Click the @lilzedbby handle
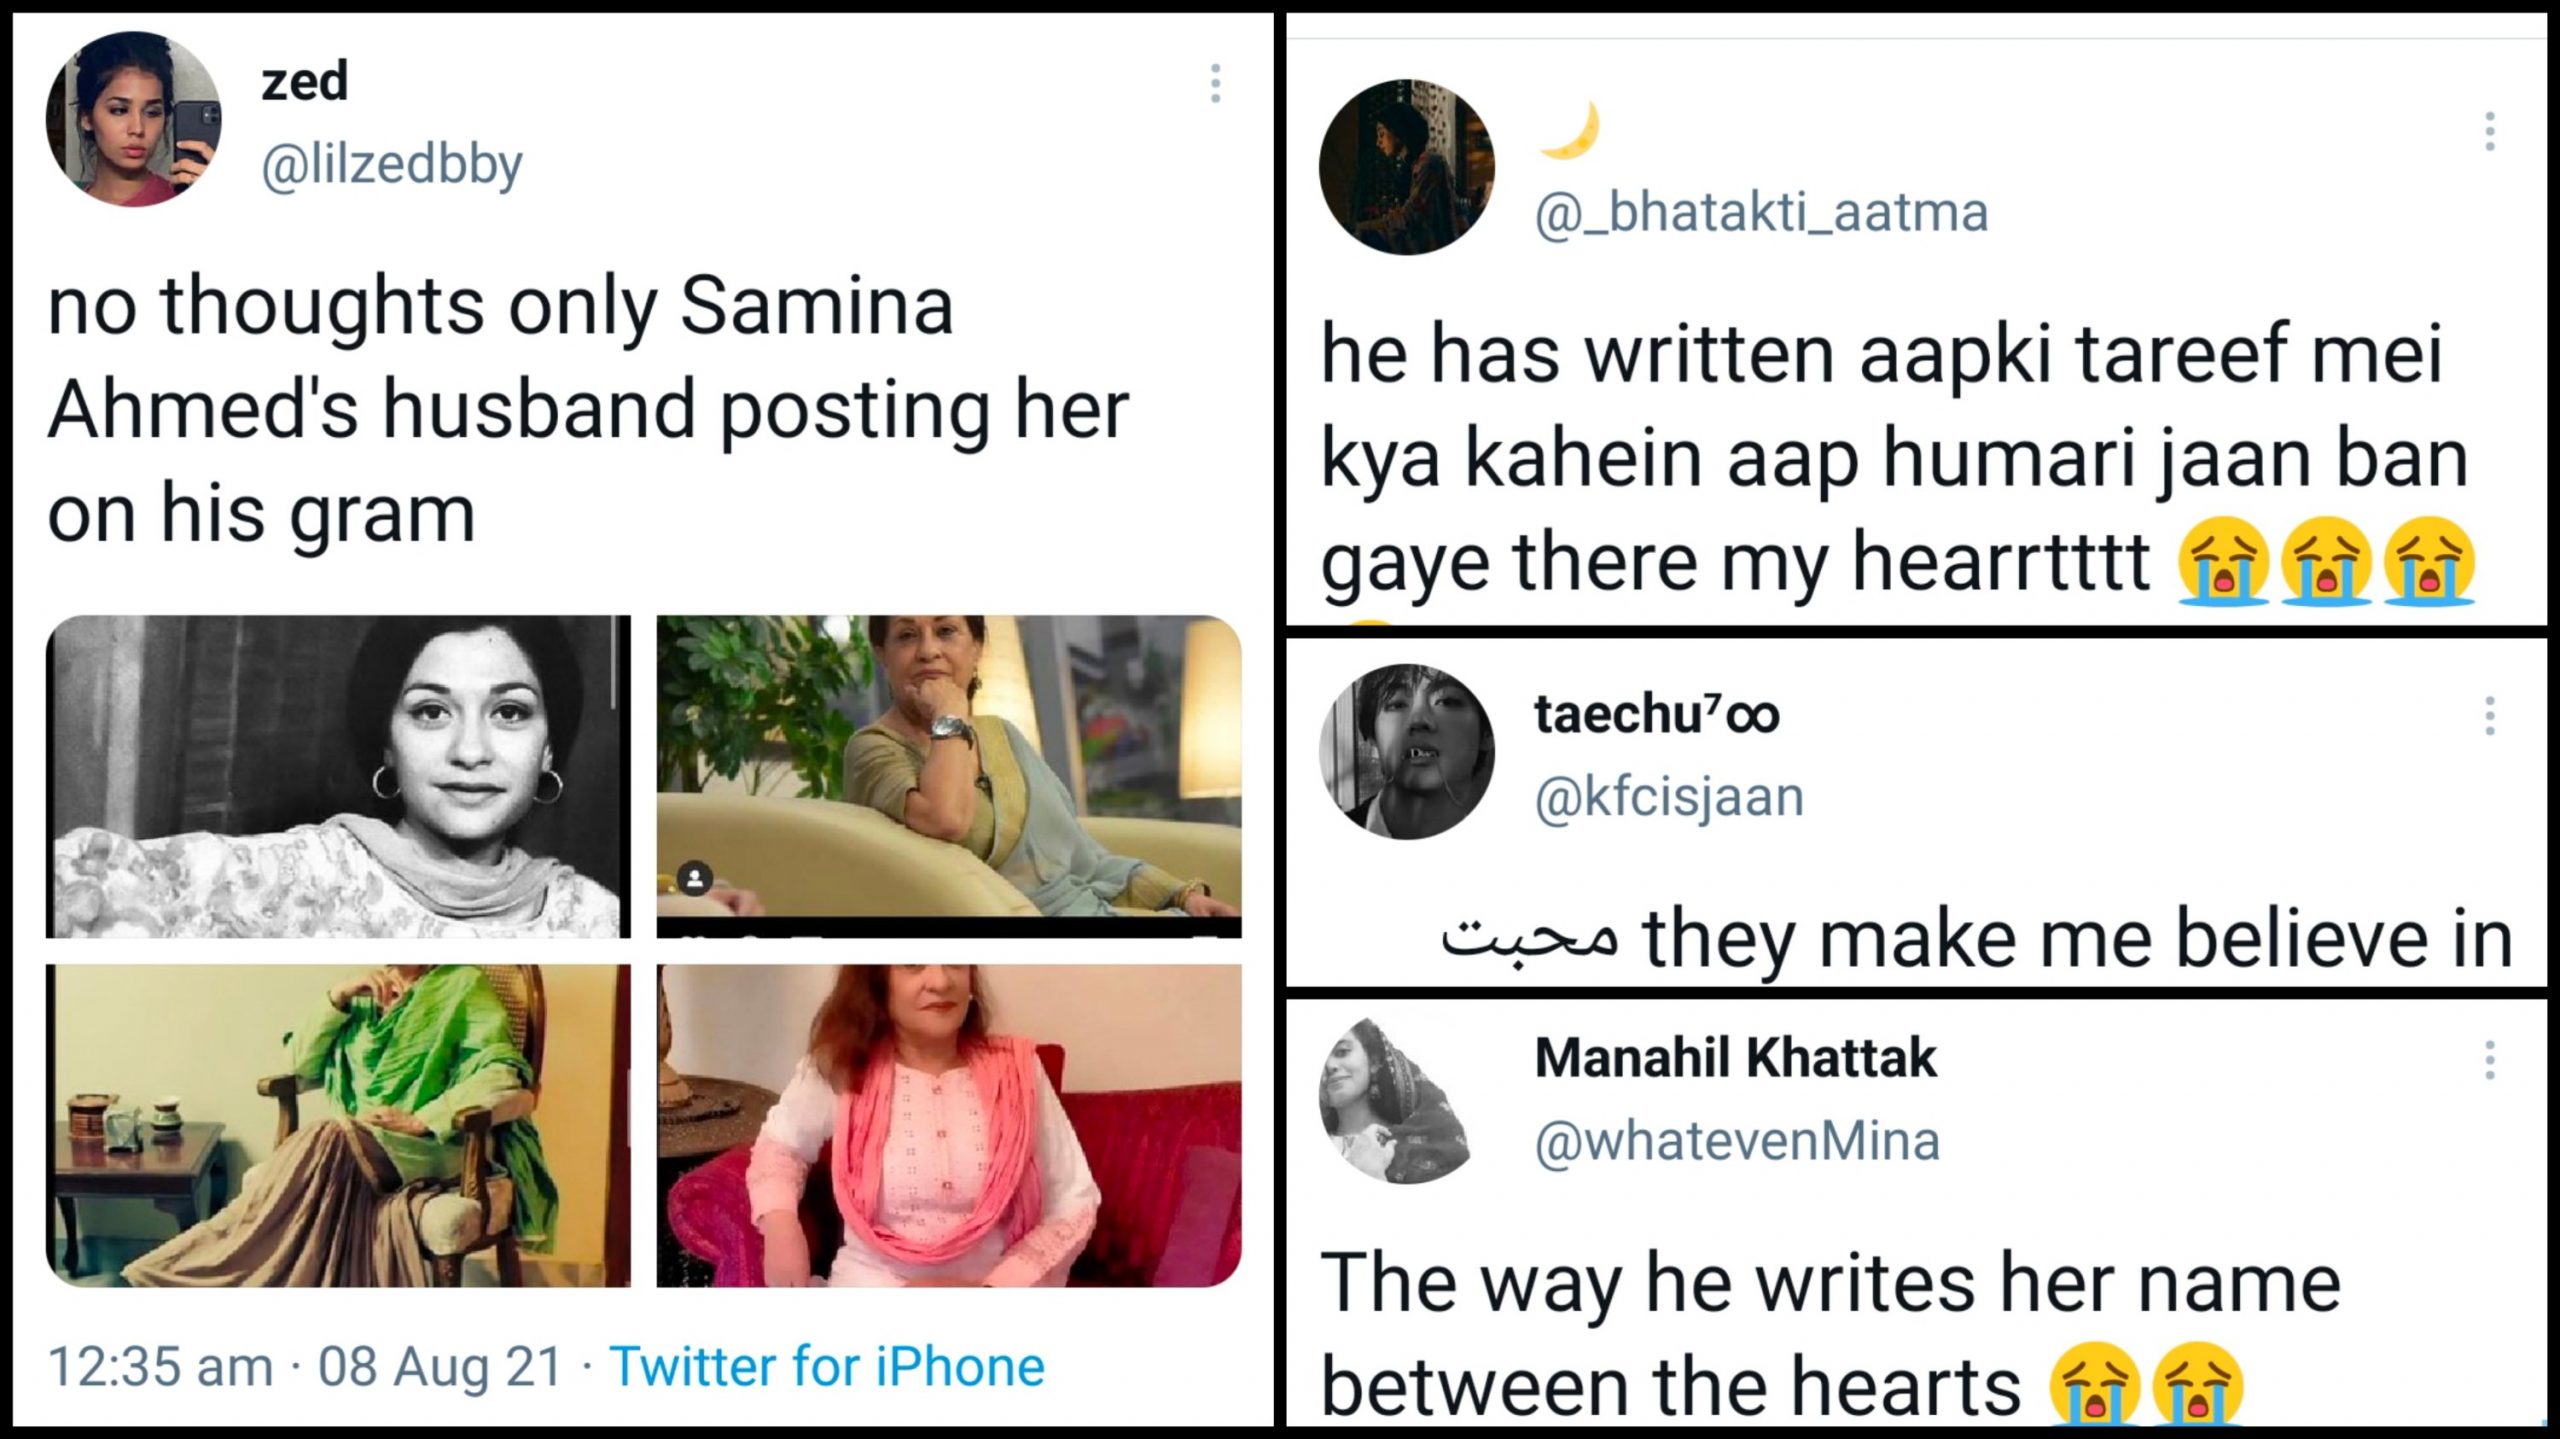 (x=391, y=165)
